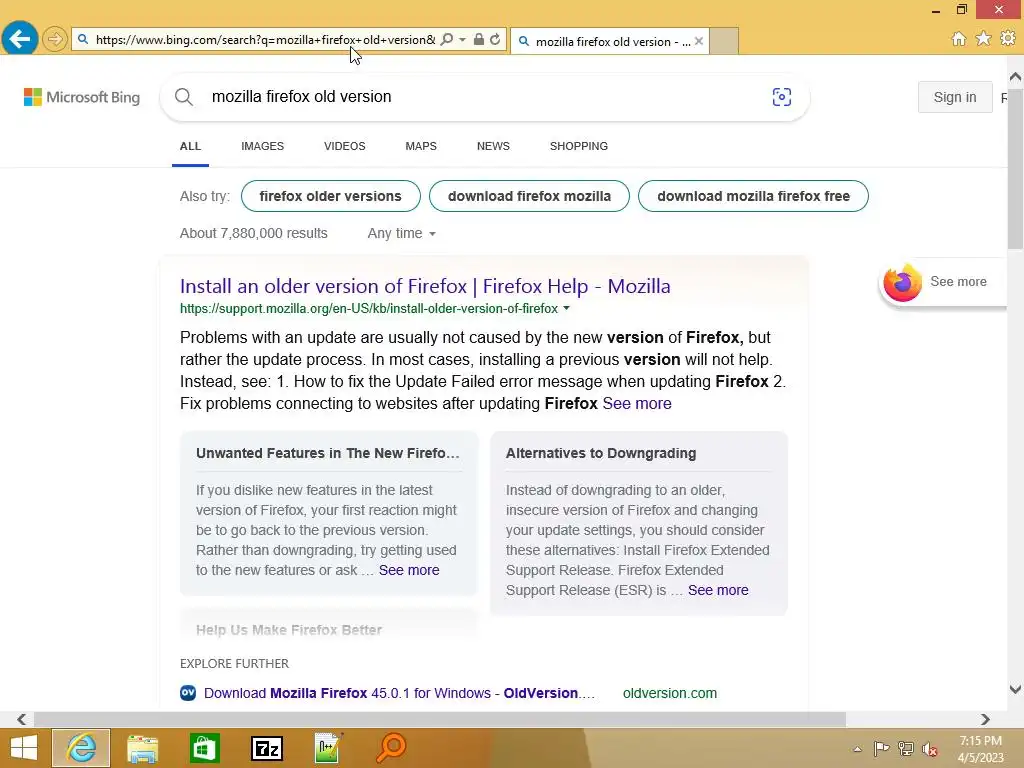Expand the dropdown arrow beside support.mozilla.org URL
Image resolution: width=1024 pixels, height=768 pixels.
pyautogui.click(x=566, y=308)
